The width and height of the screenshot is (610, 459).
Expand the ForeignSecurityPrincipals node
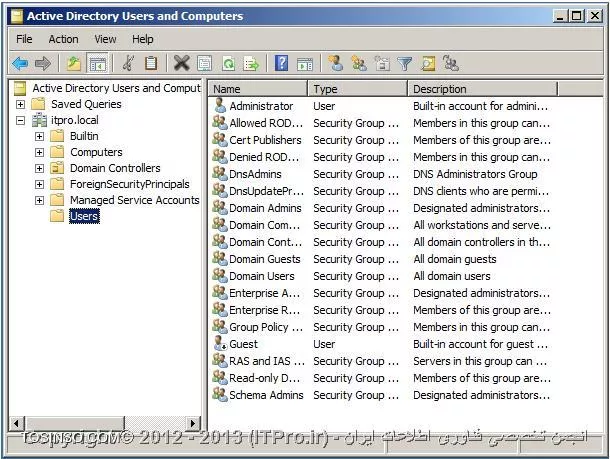point(39,184)
